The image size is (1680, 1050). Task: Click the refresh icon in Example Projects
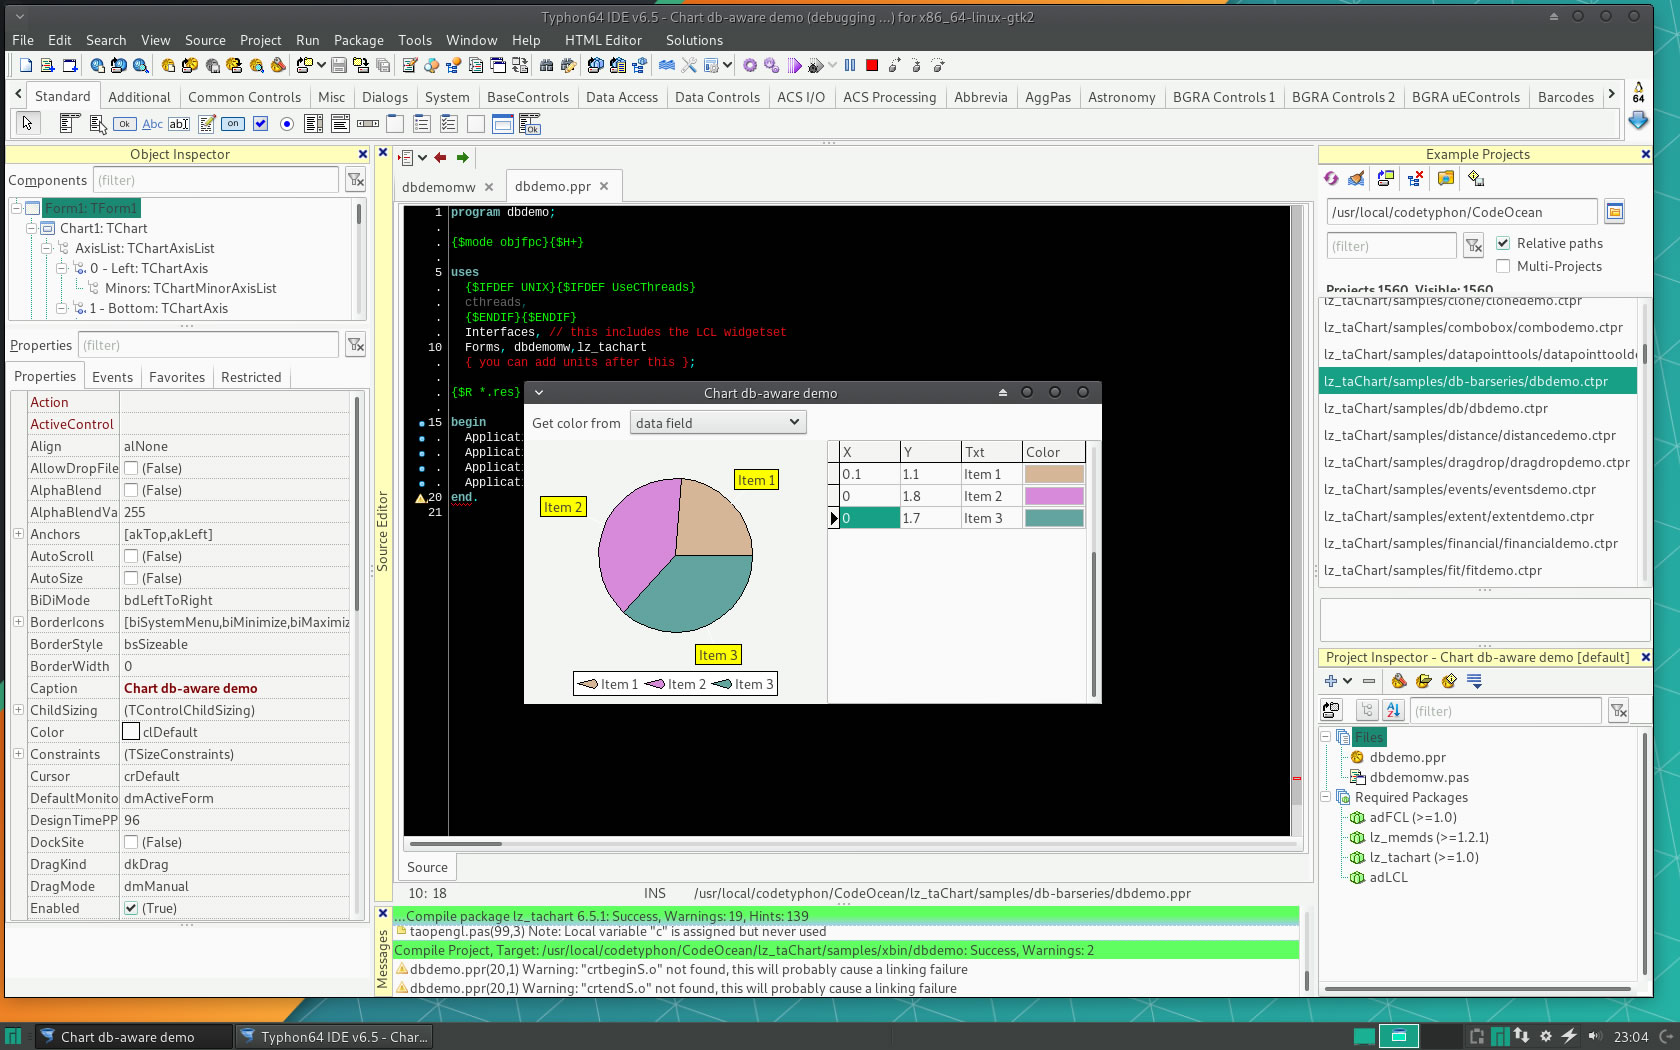(x=1331, y=179)
